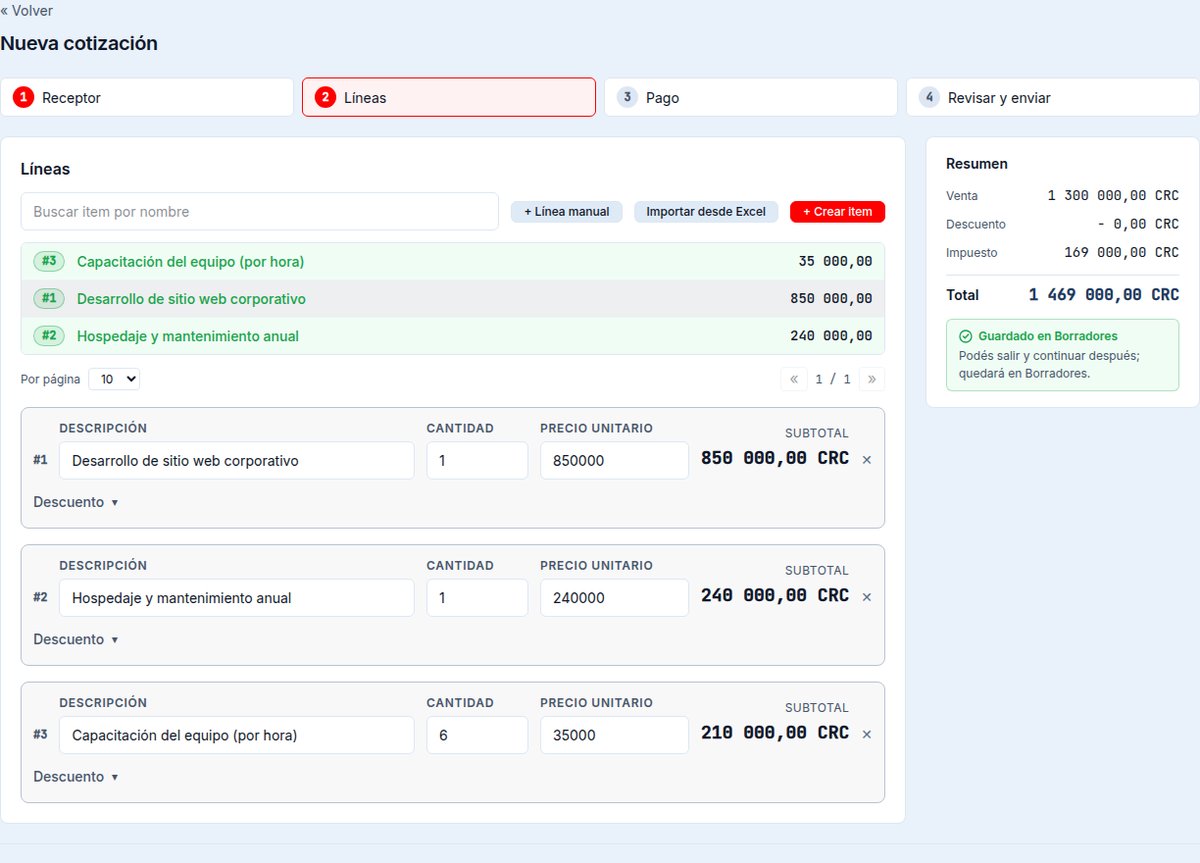This screenshot has width=1200, height=863.
Task: Expand Descuento for line #2 Hospedaje
Action: (x=76, y=639)
